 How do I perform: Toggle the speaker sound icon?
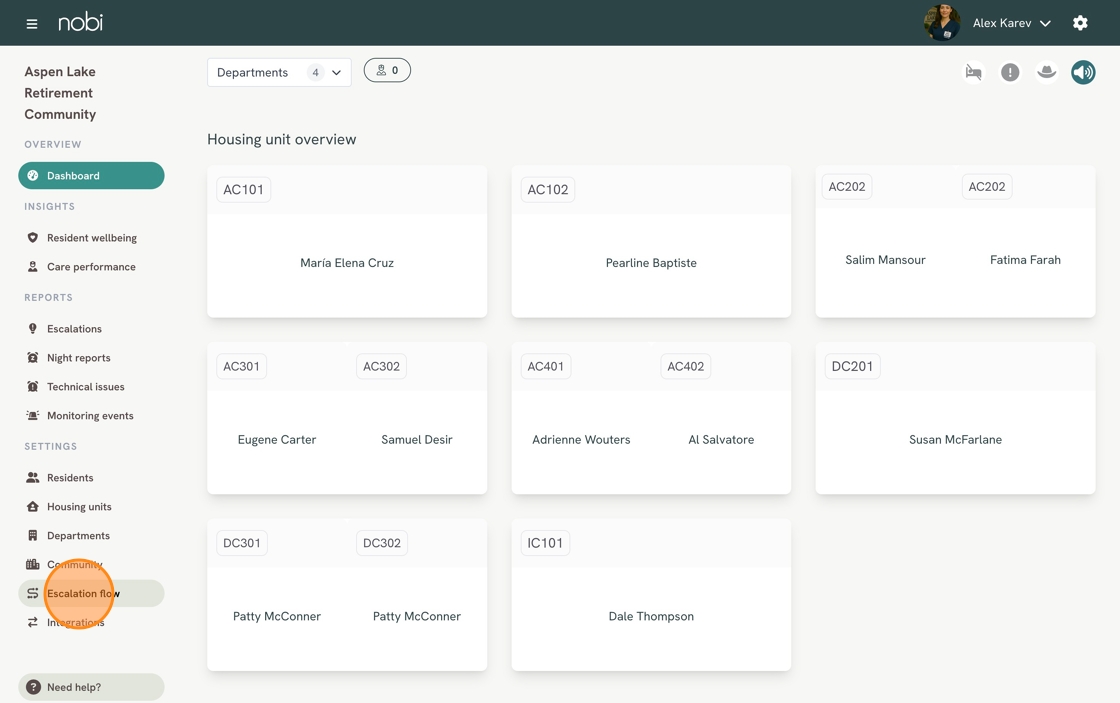[x=1083, y=72]
